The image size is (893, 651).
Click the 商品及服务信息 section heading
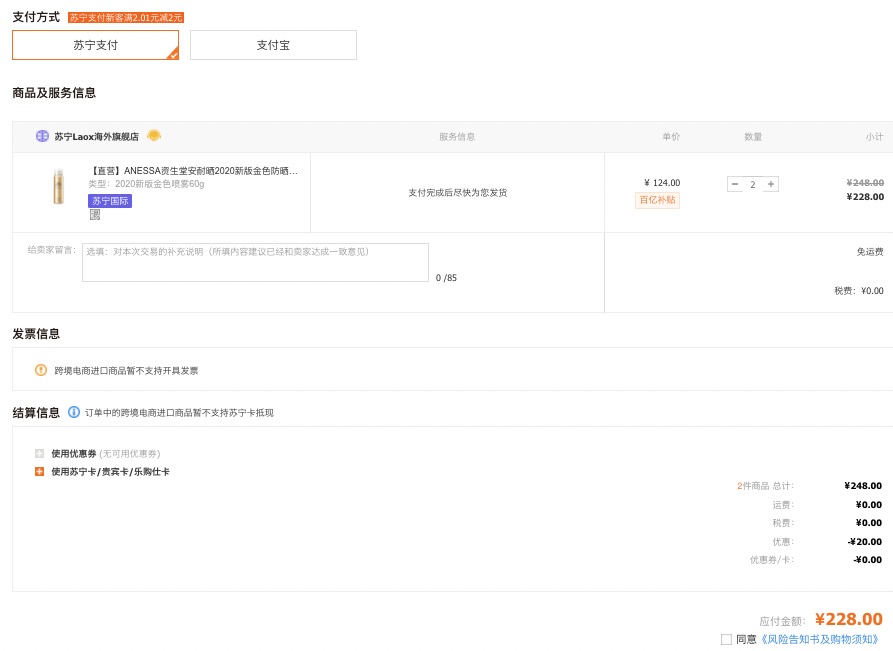pos(54,93)
